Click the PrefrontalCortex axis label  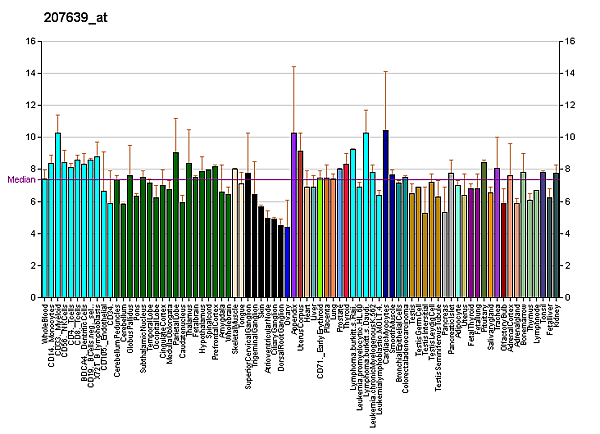pos(215,338)
